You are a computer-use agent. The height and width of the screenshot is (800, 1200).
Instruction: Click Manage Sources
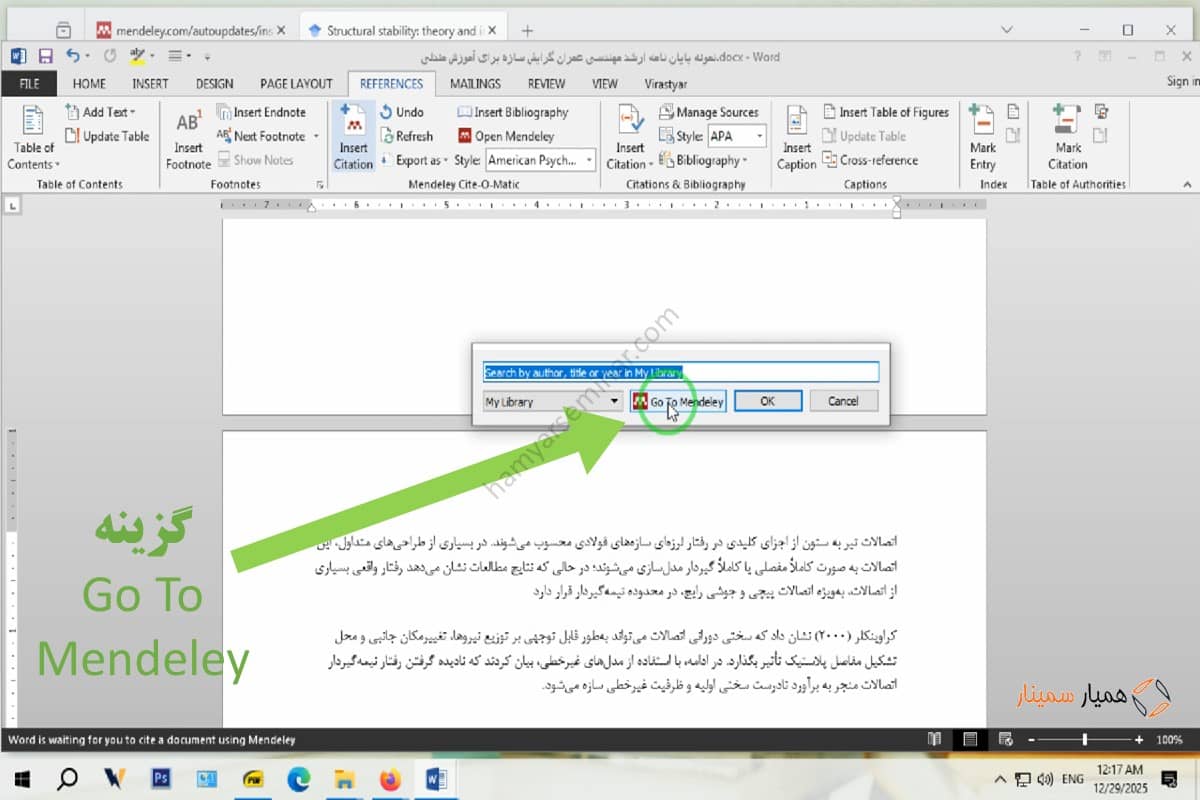[710, 112]
